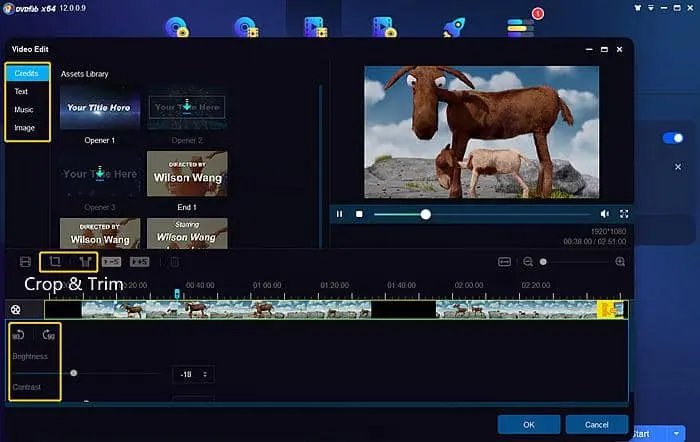Open the Start button dropdown arrow

[x=677, y=433]
